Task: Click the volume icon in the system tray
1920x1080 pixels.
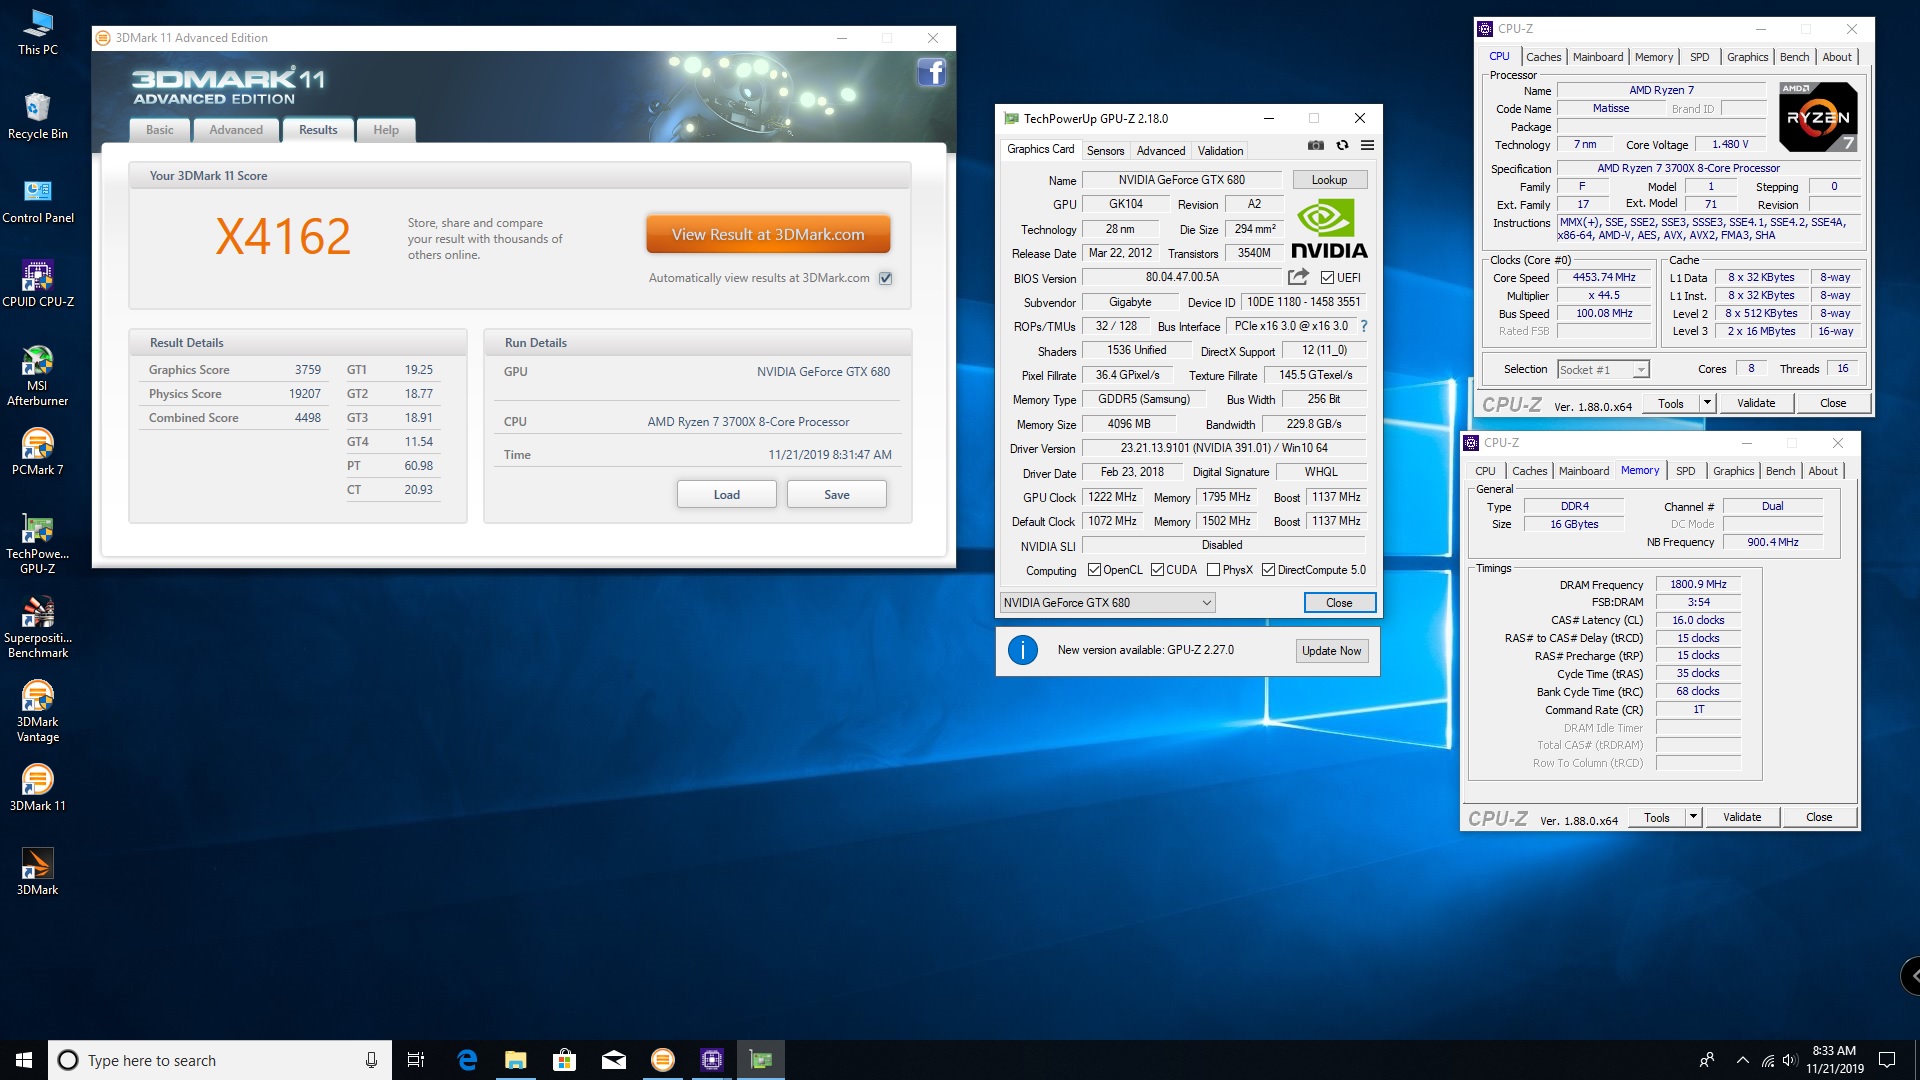Action: click(x=1790, y=1060)
